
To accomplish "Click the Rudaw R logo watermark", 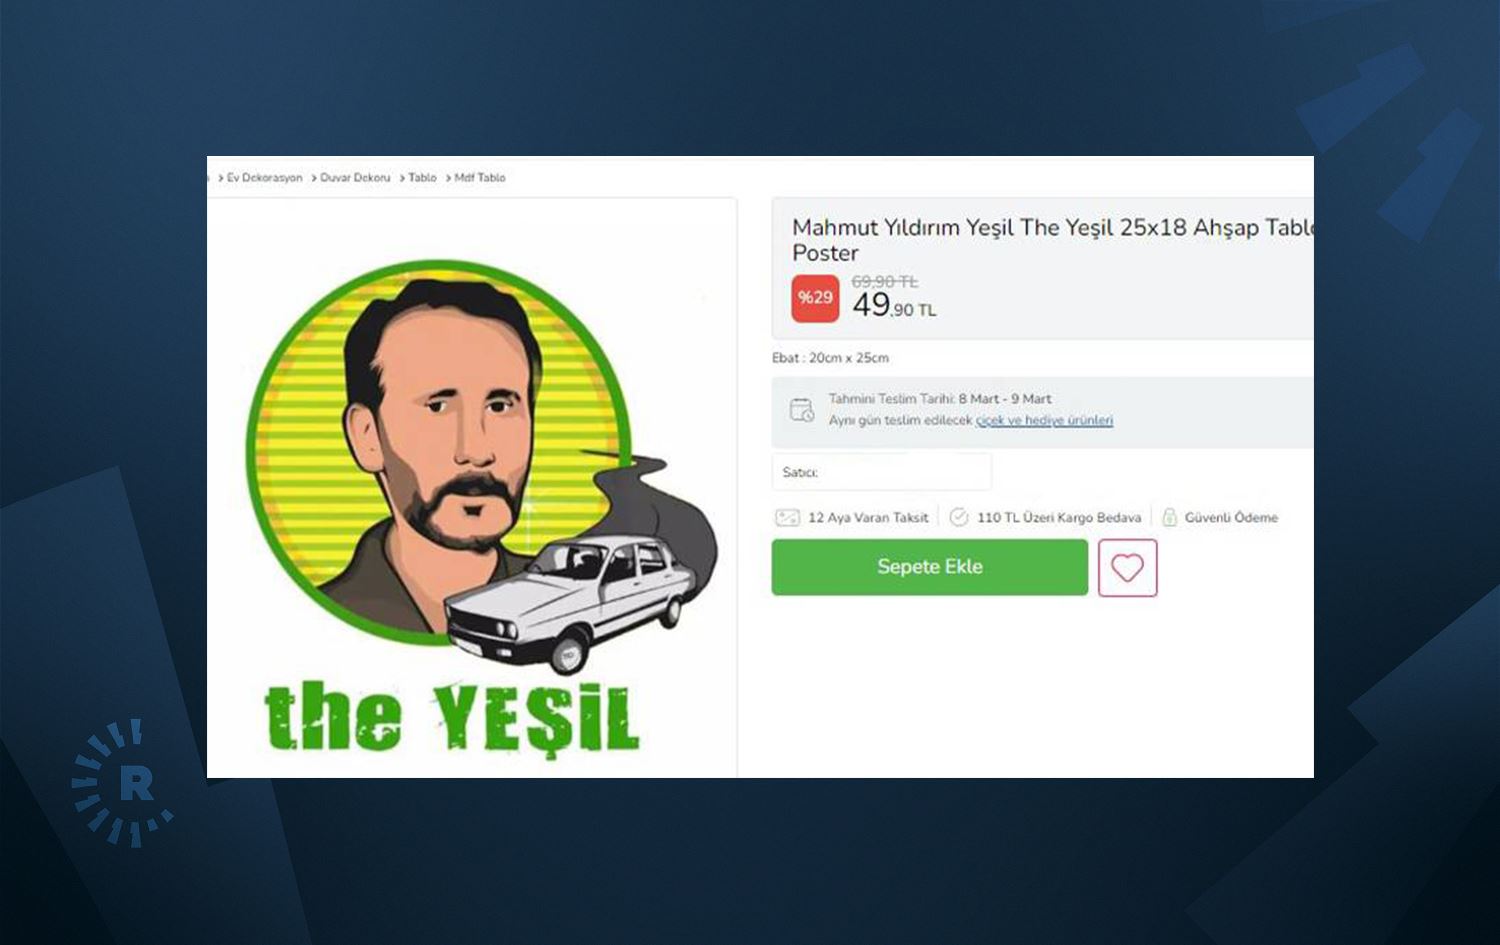I will pos(123,783).
